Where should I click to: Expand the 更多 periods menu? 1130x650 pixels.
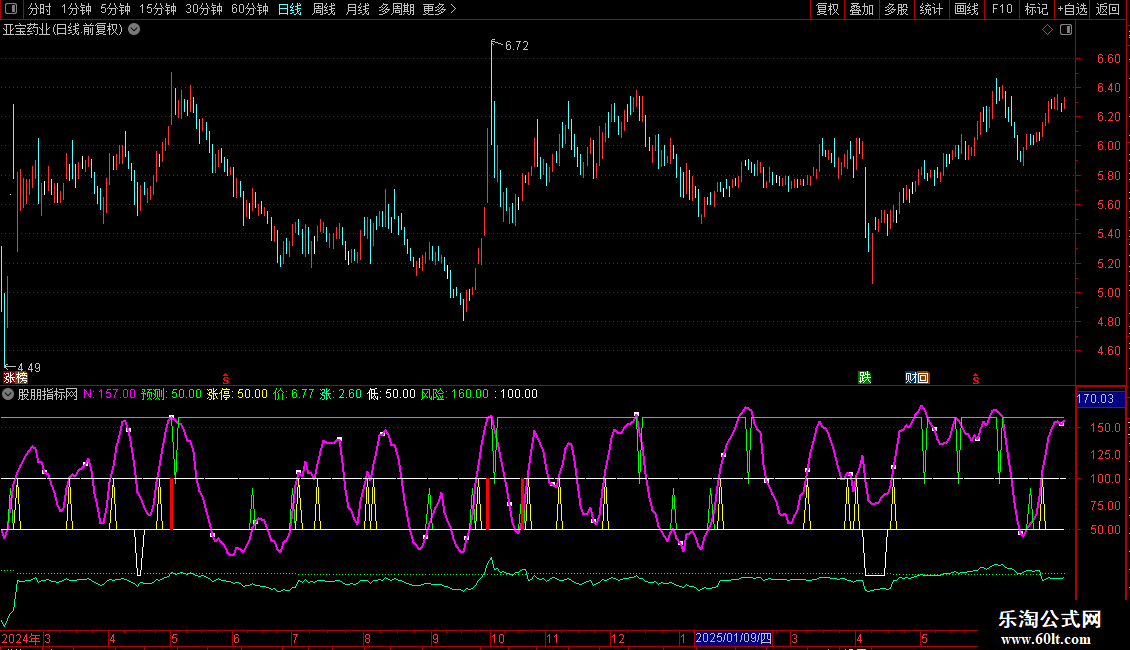click(439, 9)
